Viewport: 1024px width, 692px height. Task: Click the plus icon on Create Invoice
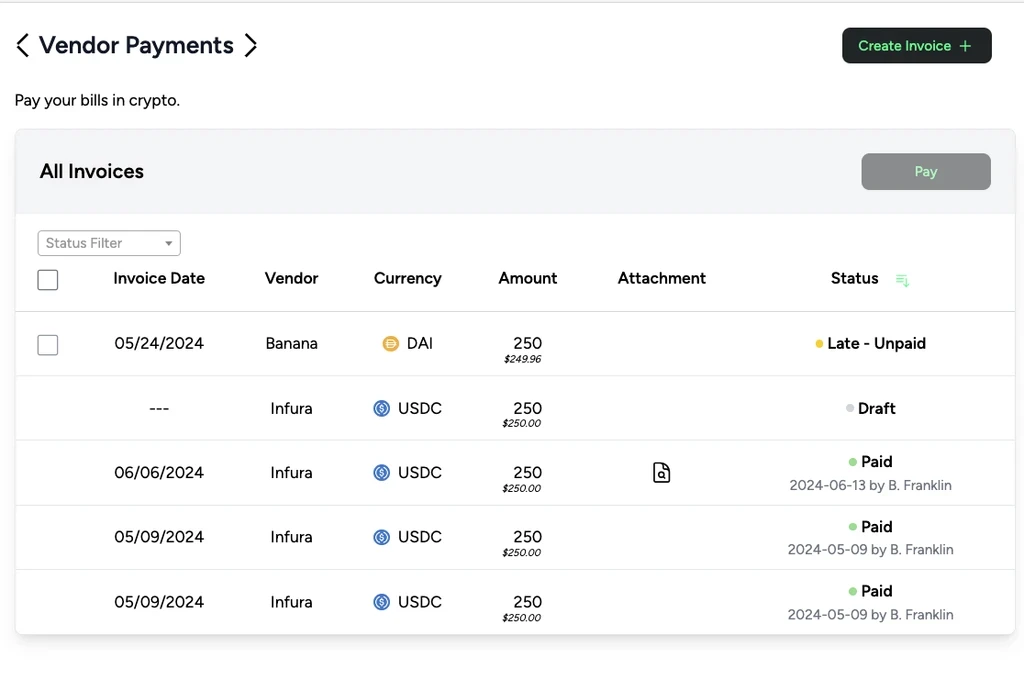[x=965, y=46]
